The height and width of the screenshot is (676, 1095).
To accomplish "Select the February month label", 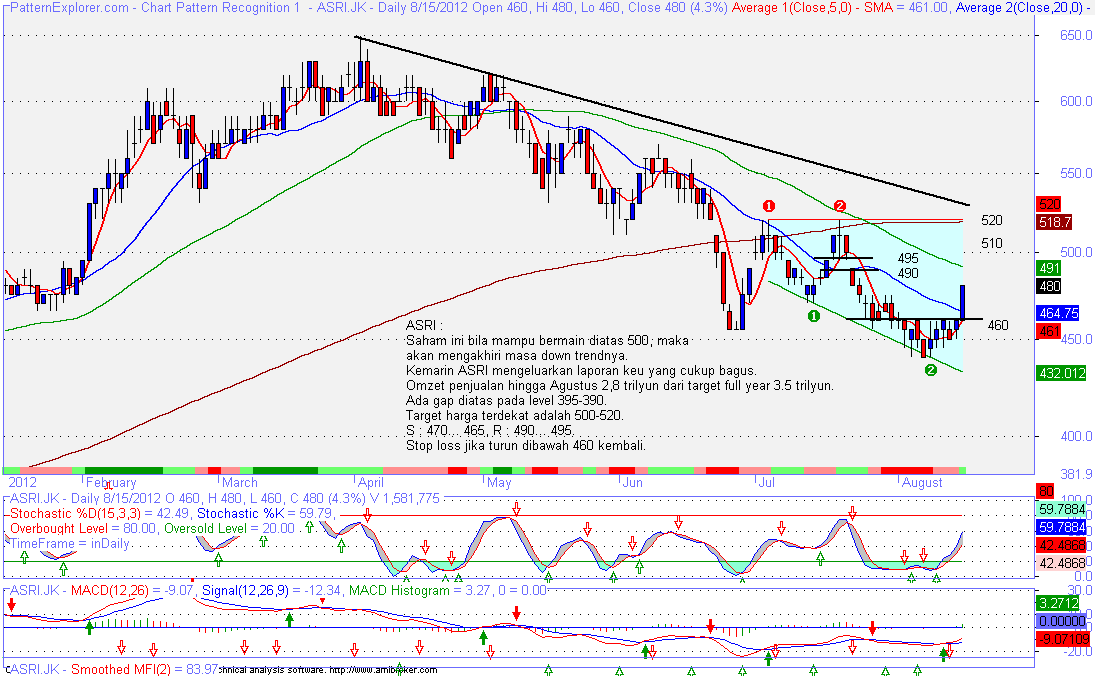I will pyautogui.click(x=111, y=483).
